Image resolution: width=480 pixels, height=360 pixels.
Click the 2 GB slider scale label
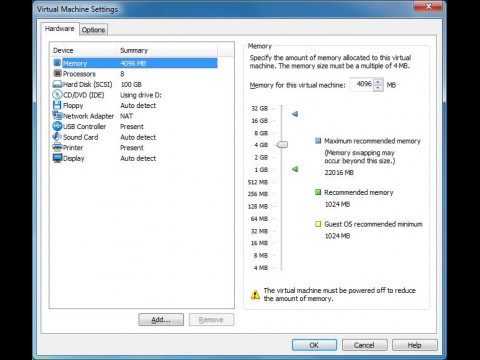point(261,157)
